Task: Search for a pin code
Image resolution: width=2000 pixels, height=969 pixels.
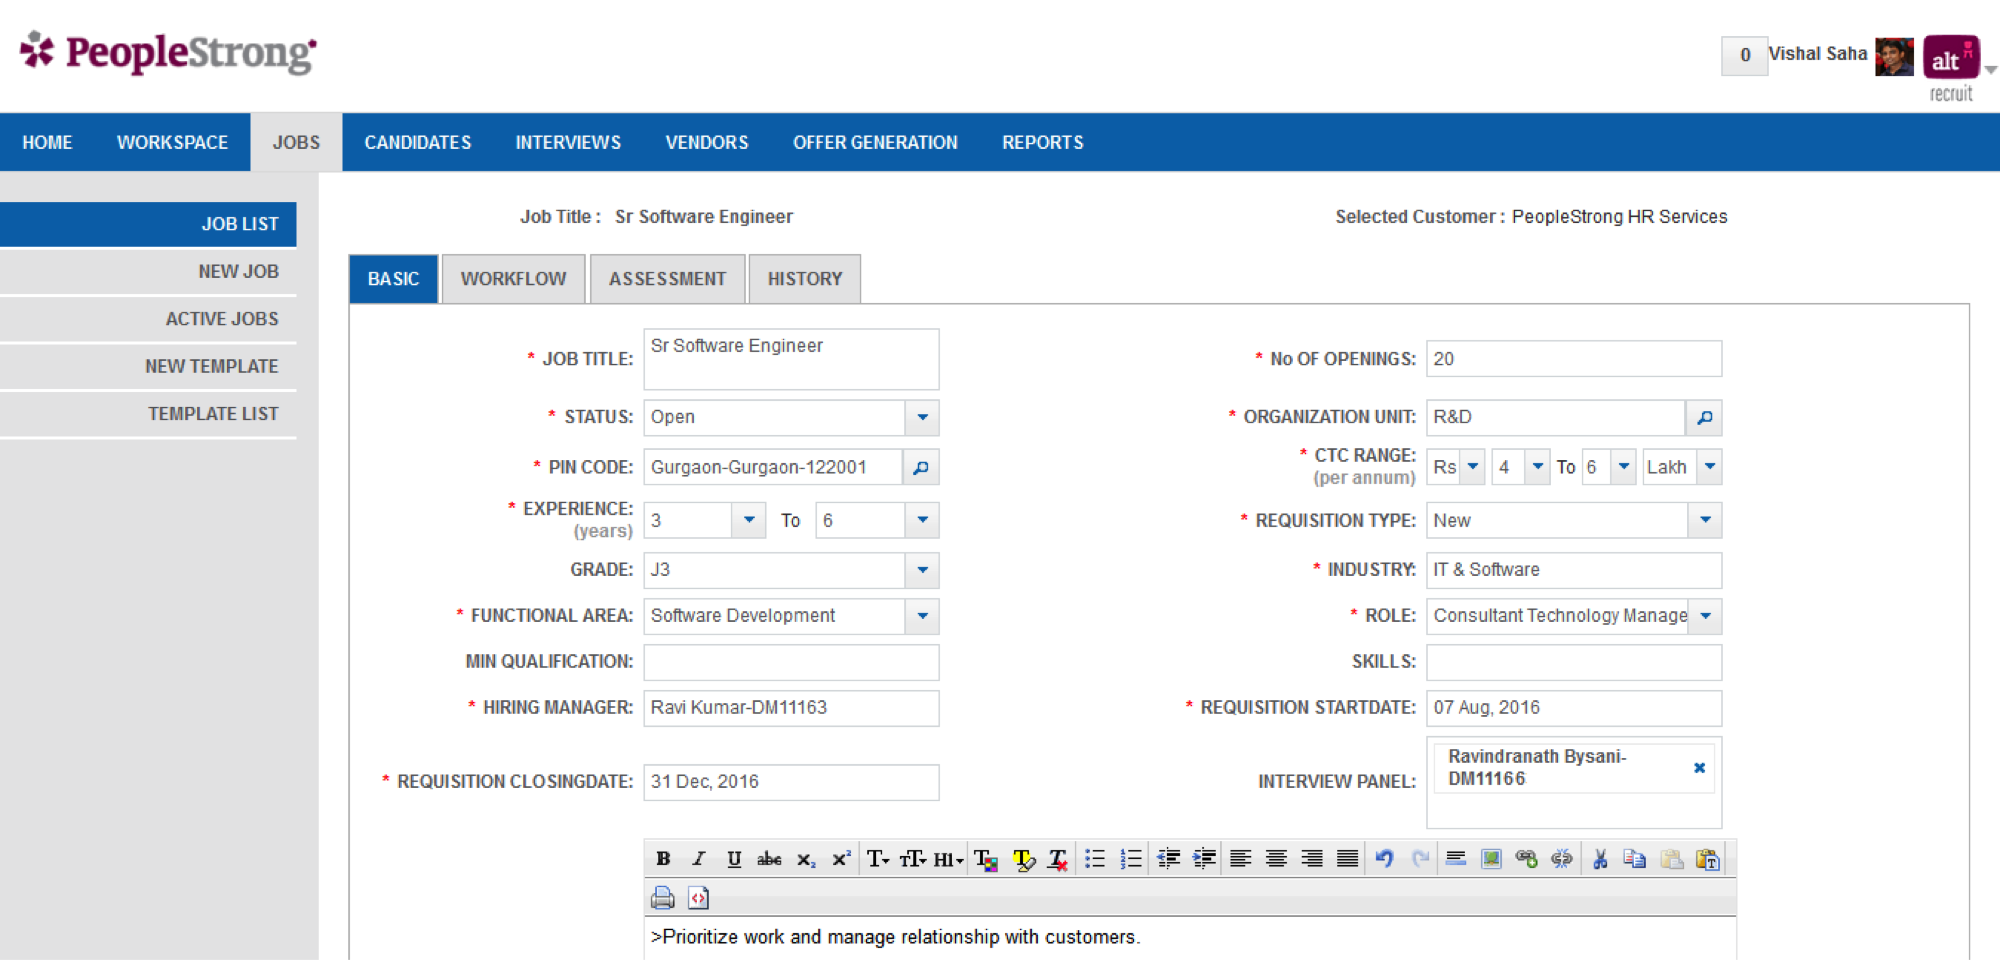Action: click(x=921, y=467)
